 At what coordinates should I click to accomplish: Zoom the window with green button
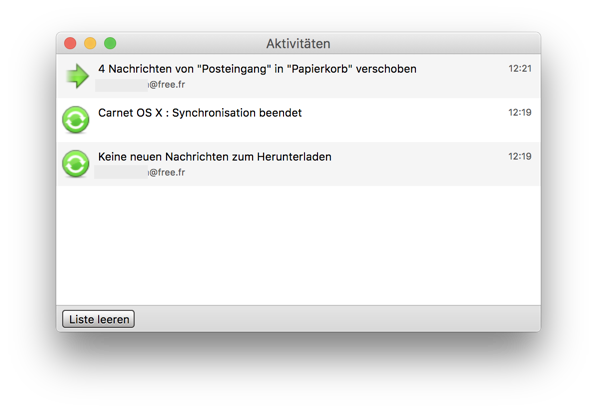[x=110, y=43]
